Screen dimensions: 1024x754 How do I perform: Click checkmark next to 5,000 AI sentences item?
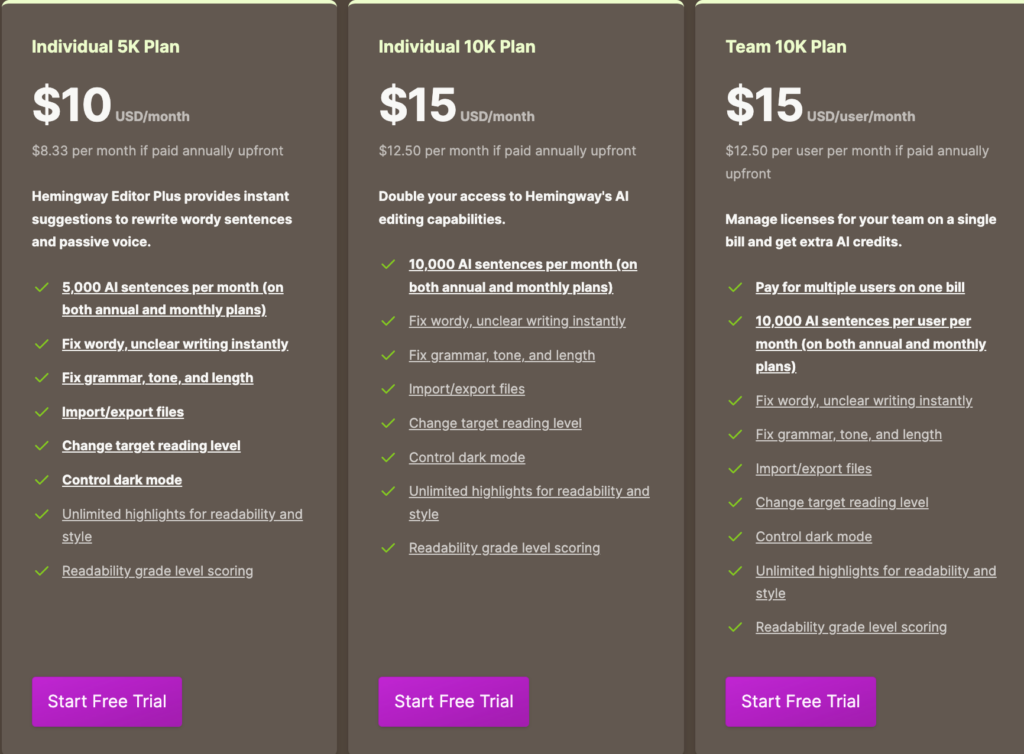point(42,287)
